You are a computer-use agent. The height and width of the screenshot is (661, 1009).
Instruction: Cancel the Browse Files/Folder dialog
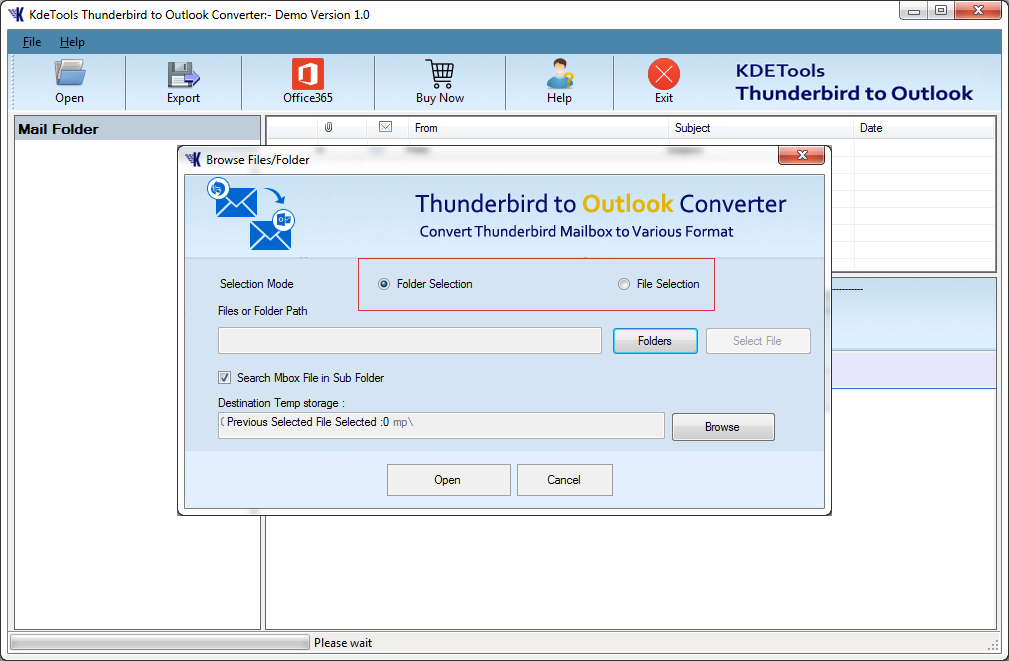click(x=564, y=479)
